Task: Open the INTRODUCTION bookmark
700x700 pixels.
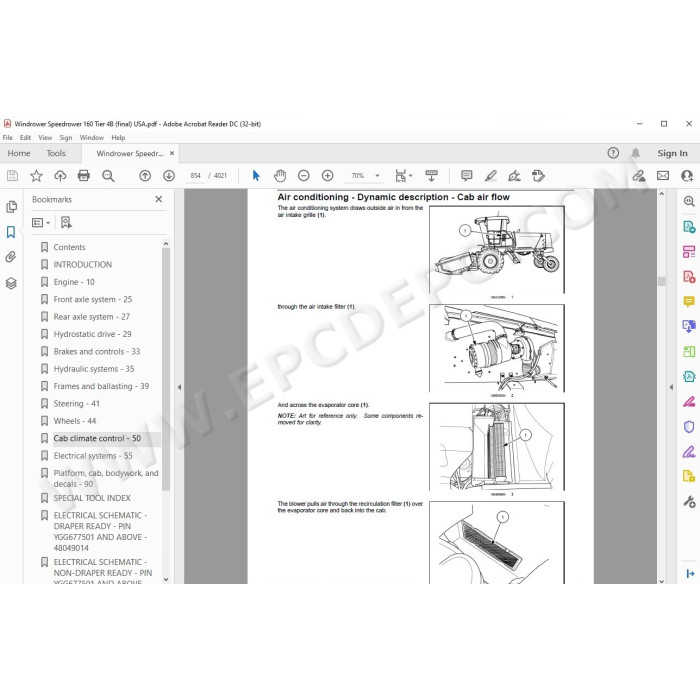Action: pos(83,264)
